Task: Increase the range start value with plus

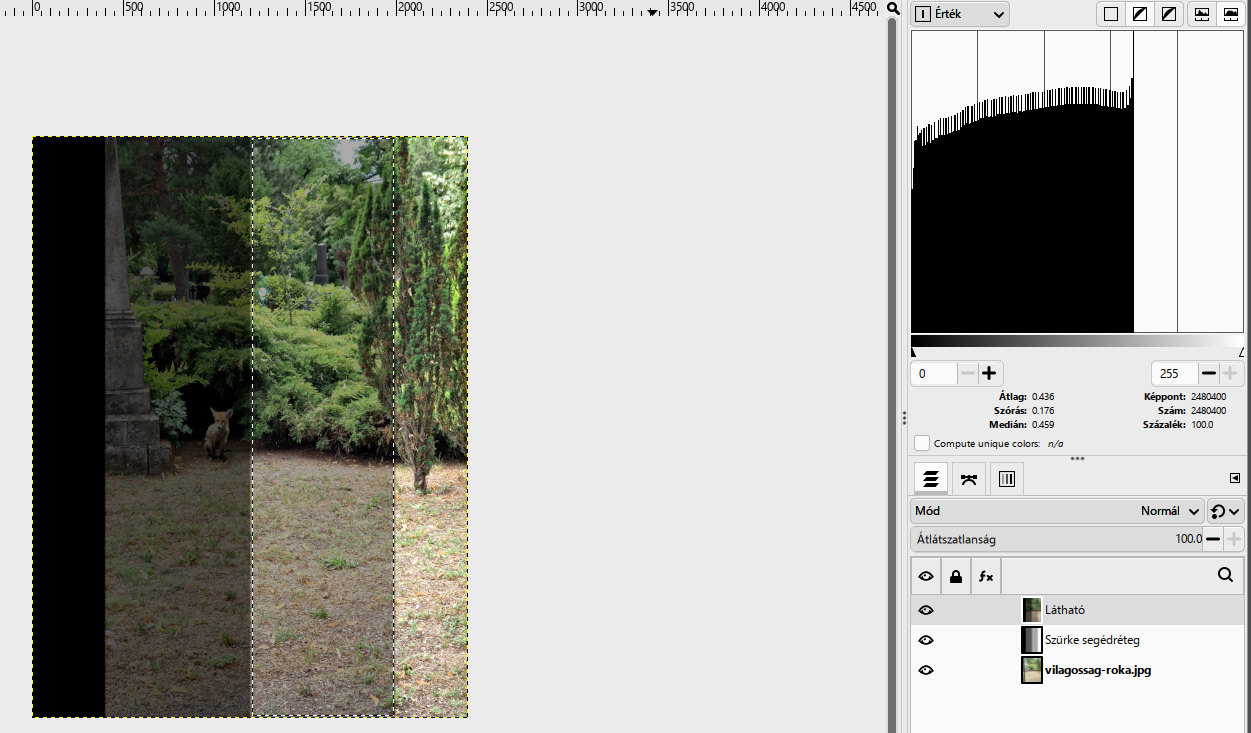Action: [x=990, y=373]
